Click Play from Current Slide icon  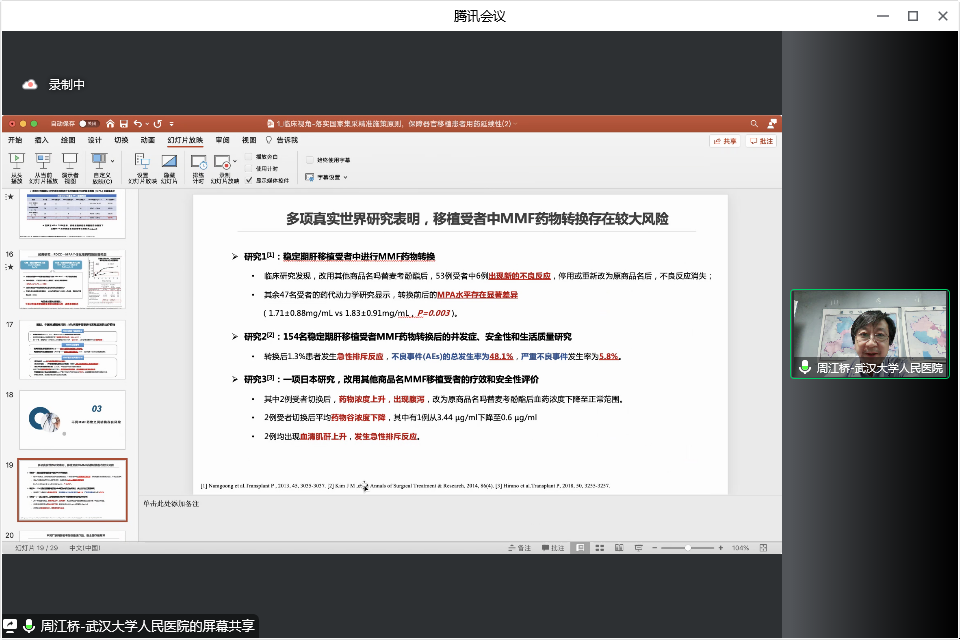(43, 159)
